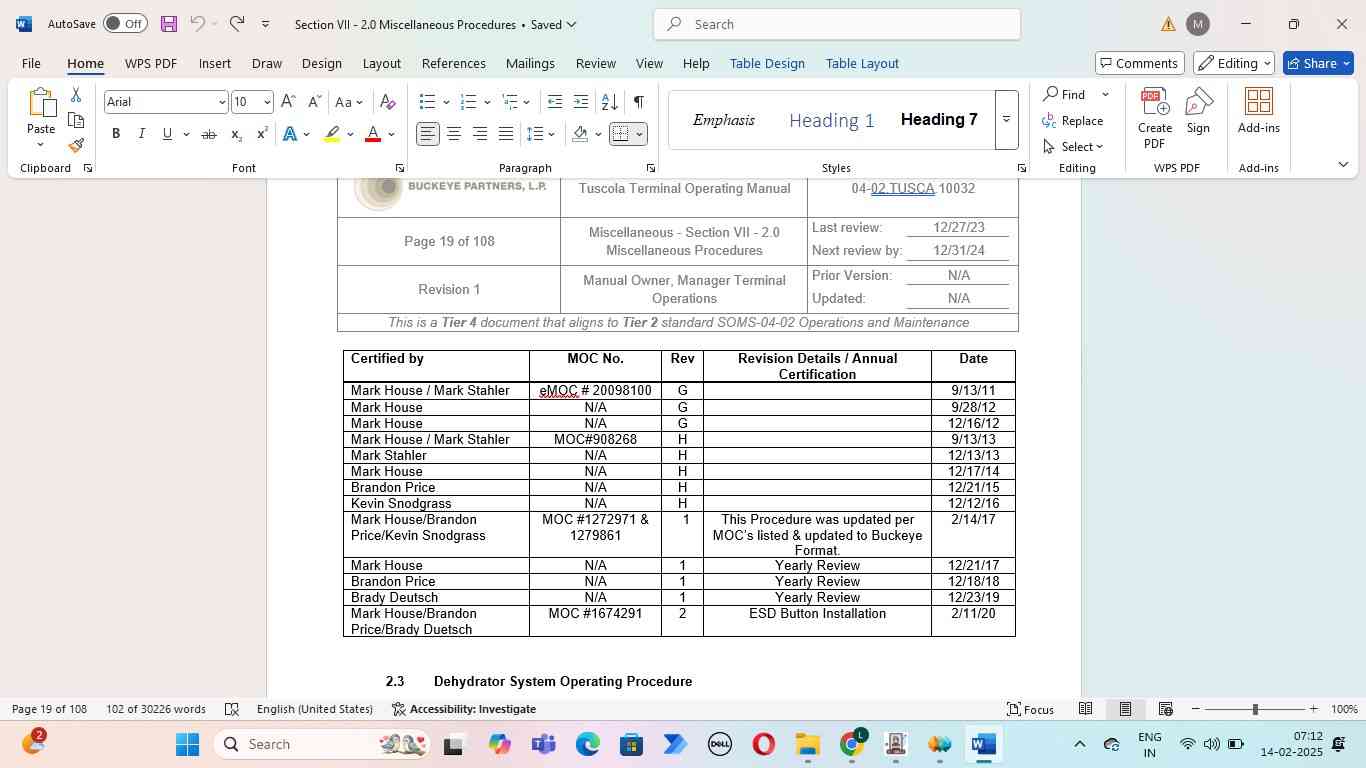Apply strikethrough formatting
This screenshot has width=1366, height=768.
click(208, 134)
